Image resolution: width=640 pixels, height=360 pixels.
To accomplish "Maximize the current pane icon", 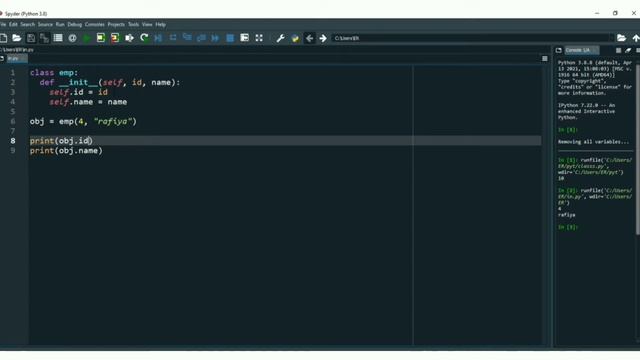I will 244,38.
